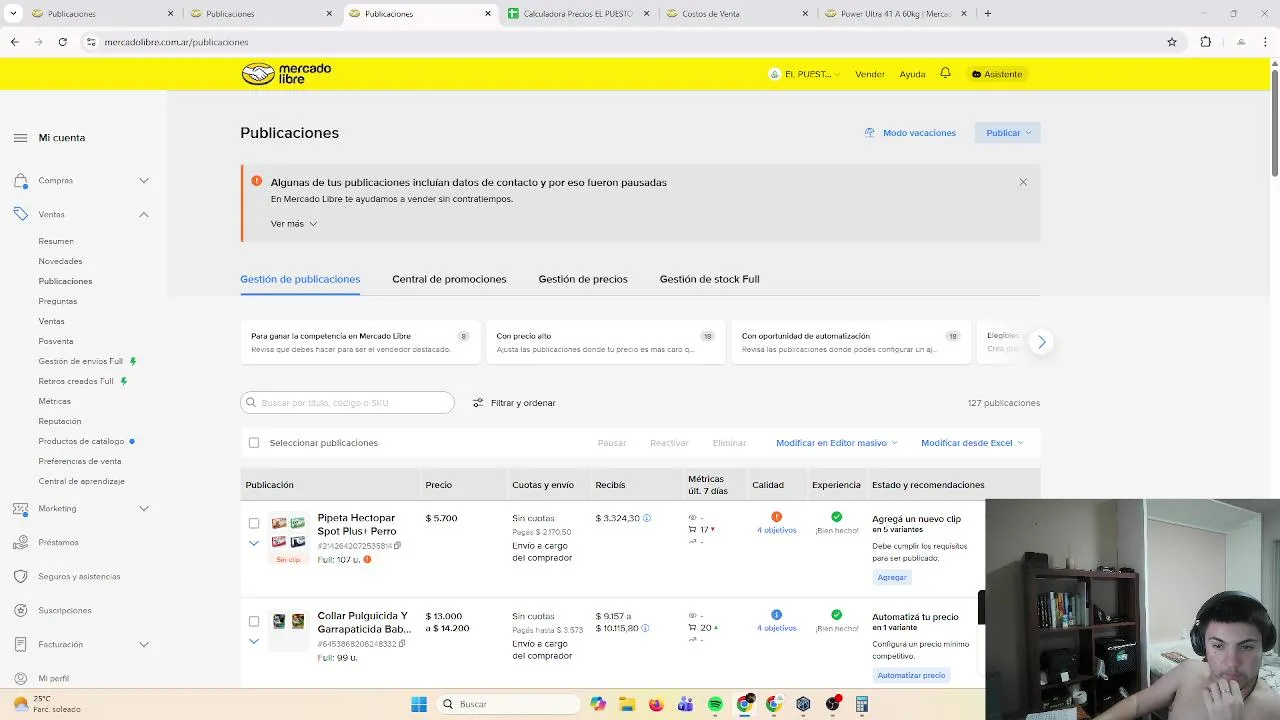Viewport: 1280px width, 720px height.
Task: Expand the Facturación sidebar section
Action: 144,645
